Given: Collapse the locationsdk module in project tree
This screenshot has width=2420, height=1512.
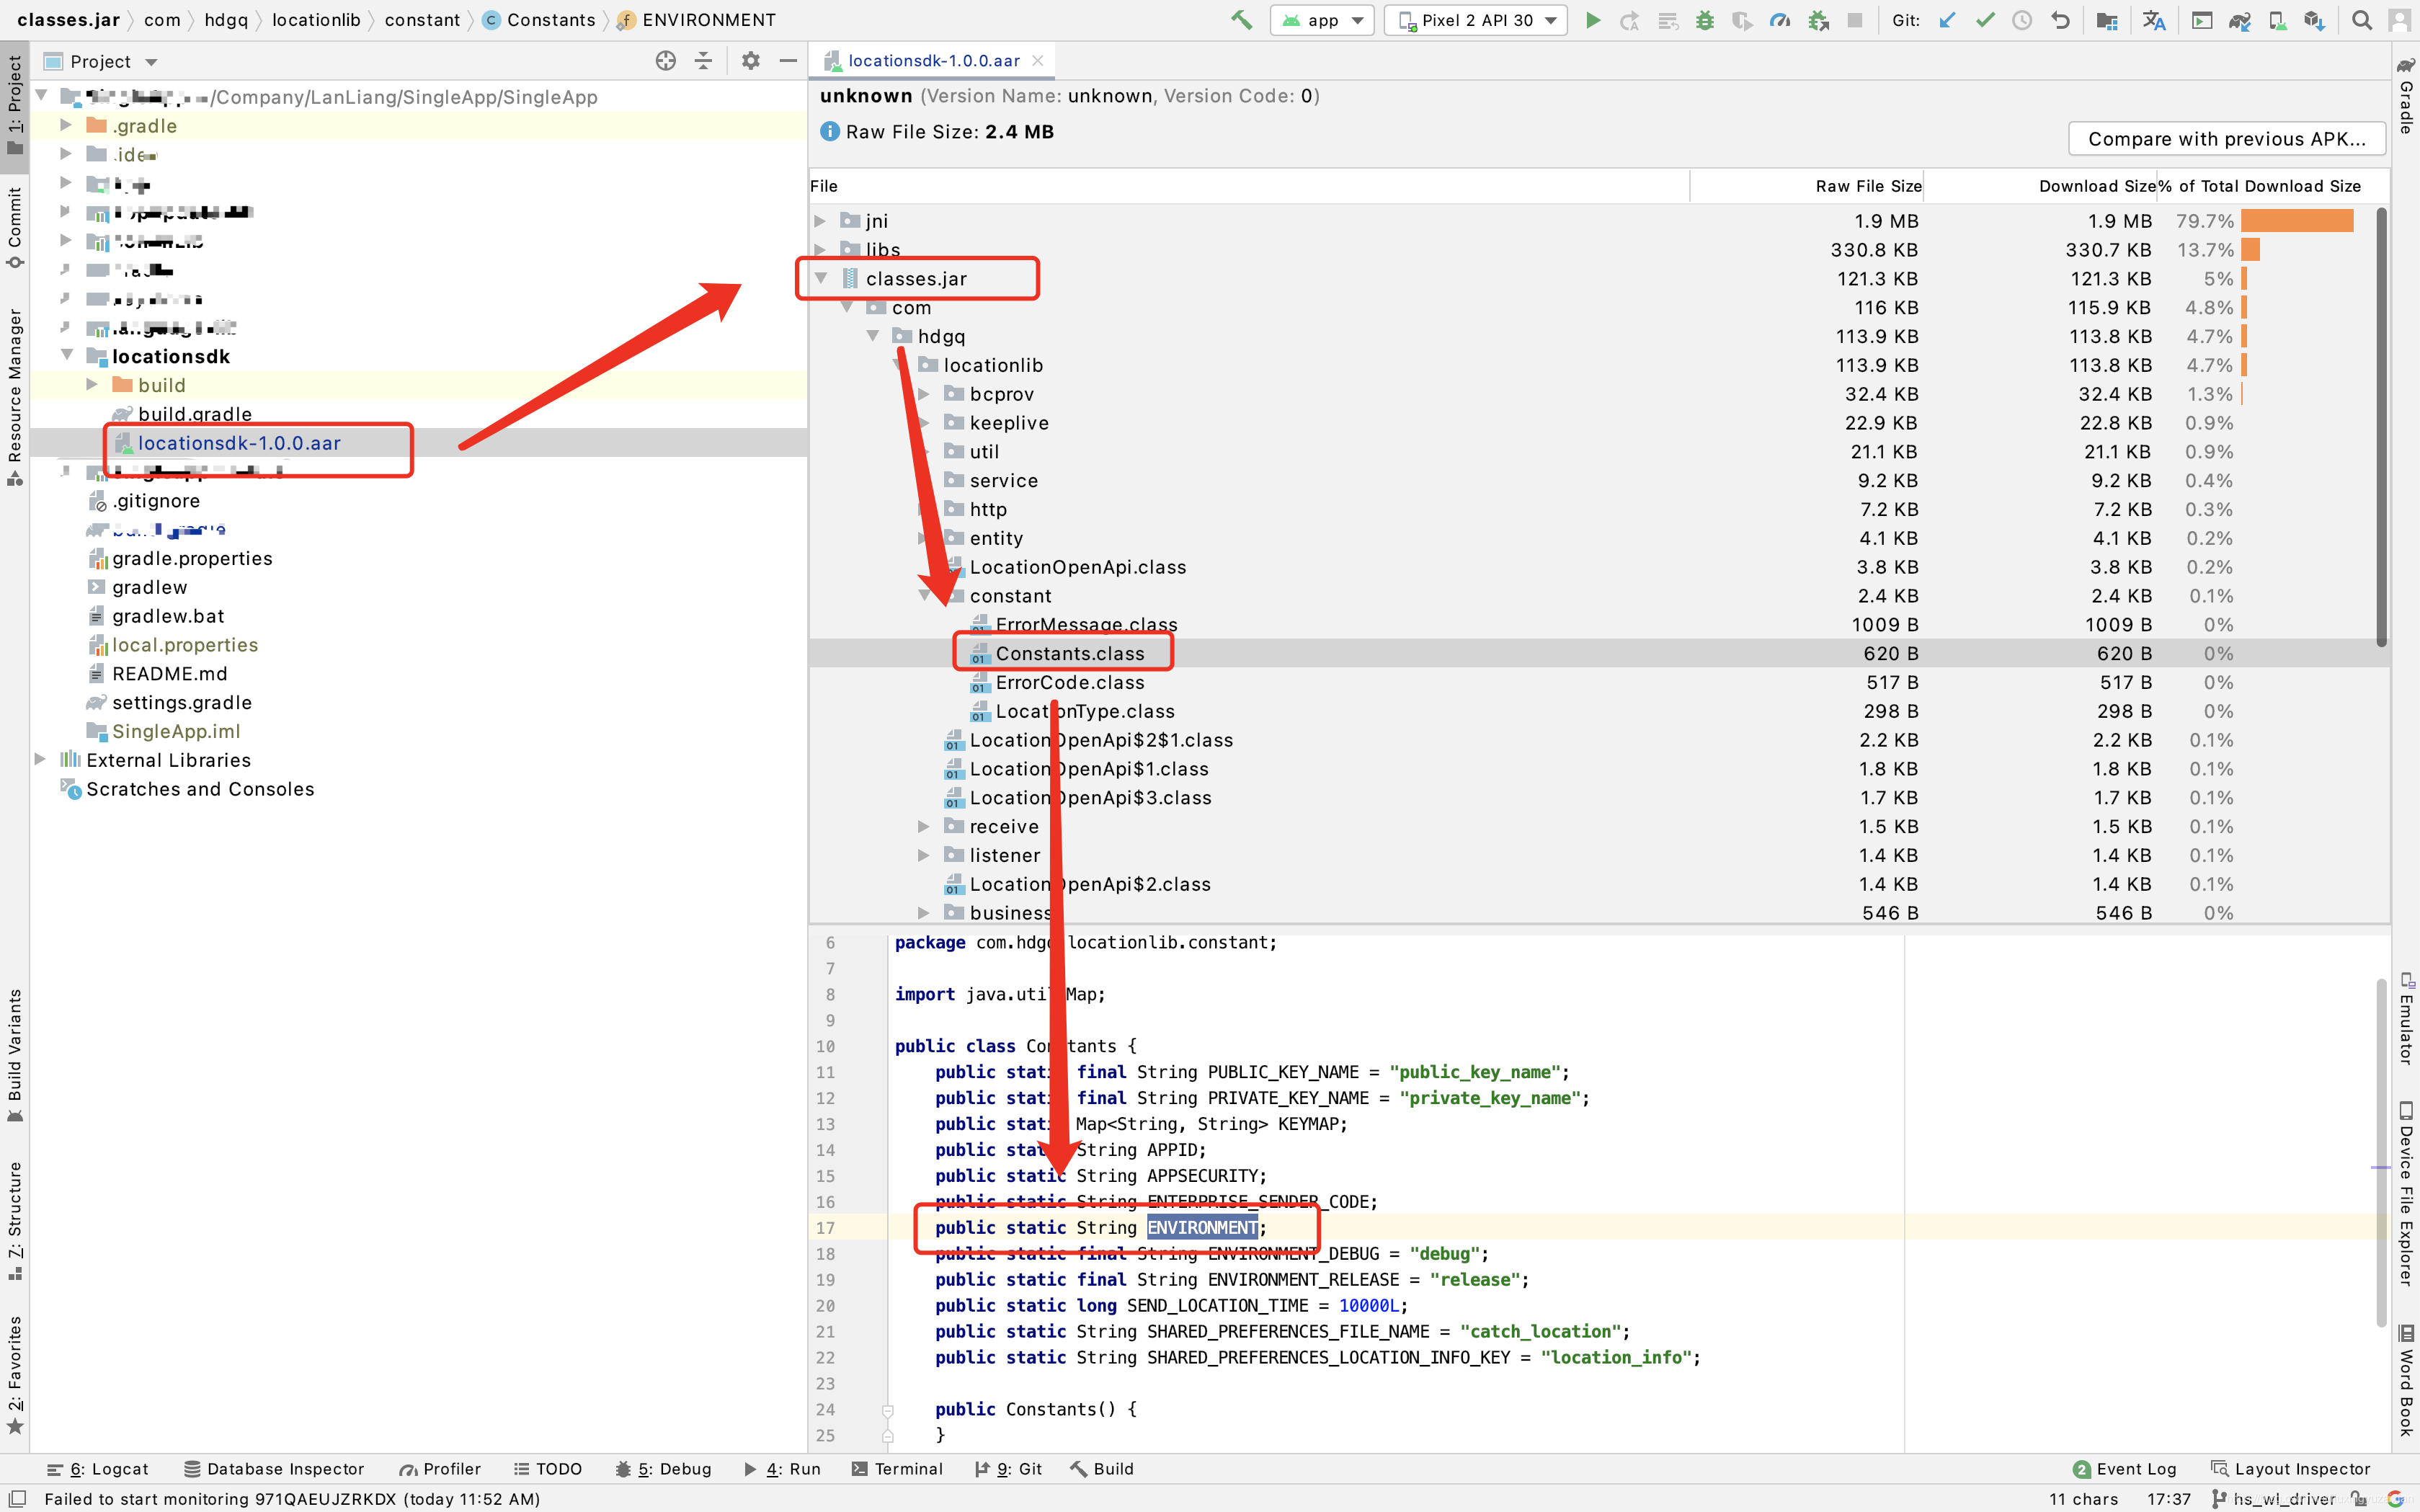Looking at the screenshot, I should click(66, 355).
